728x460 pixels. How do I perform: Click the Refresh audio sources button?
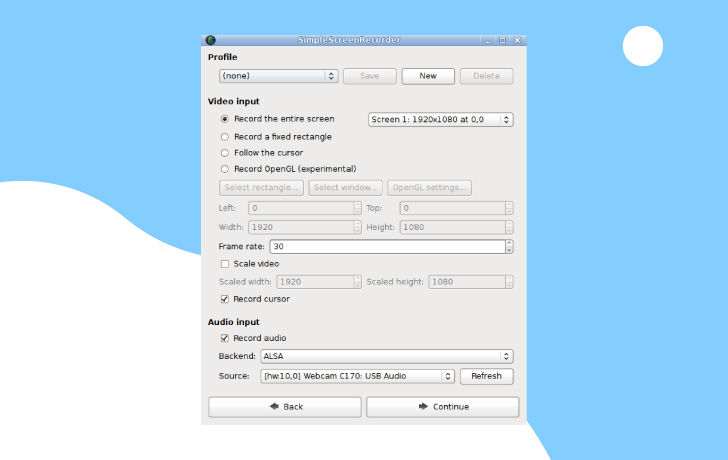[x=487, y=376]
